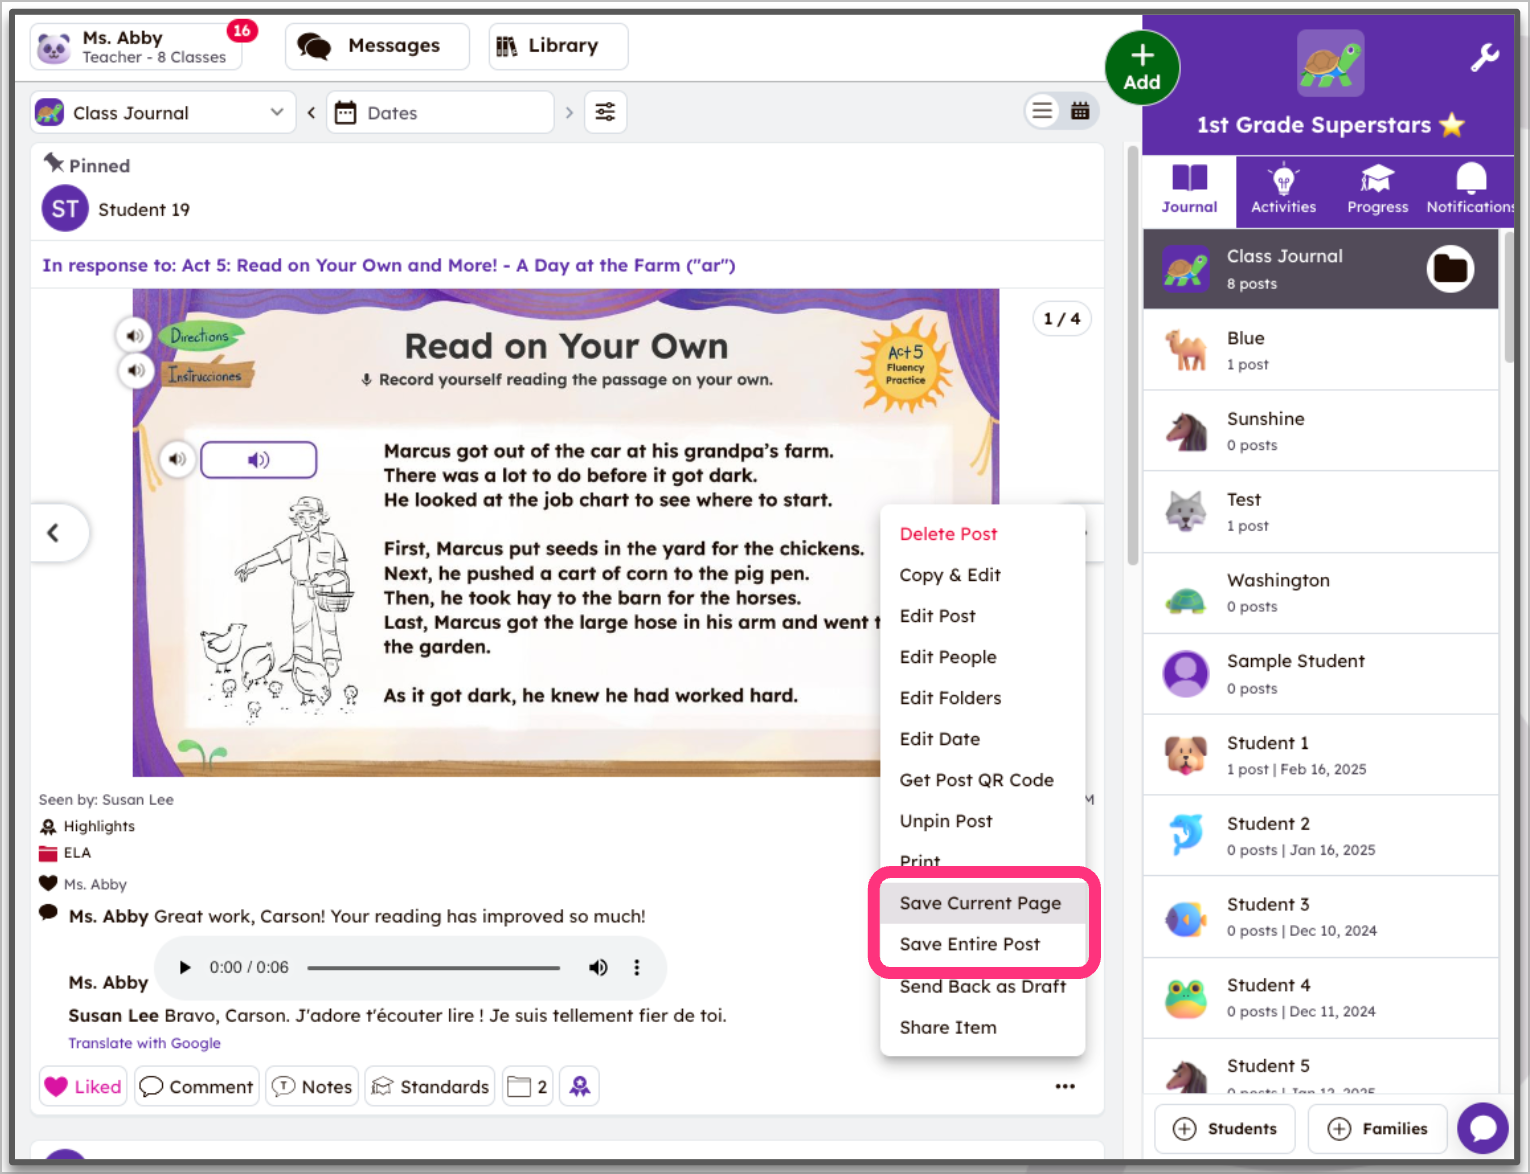Open the Class Journal folder icon
Screen dimensions: 1530x1174
tap(1451, 269)
